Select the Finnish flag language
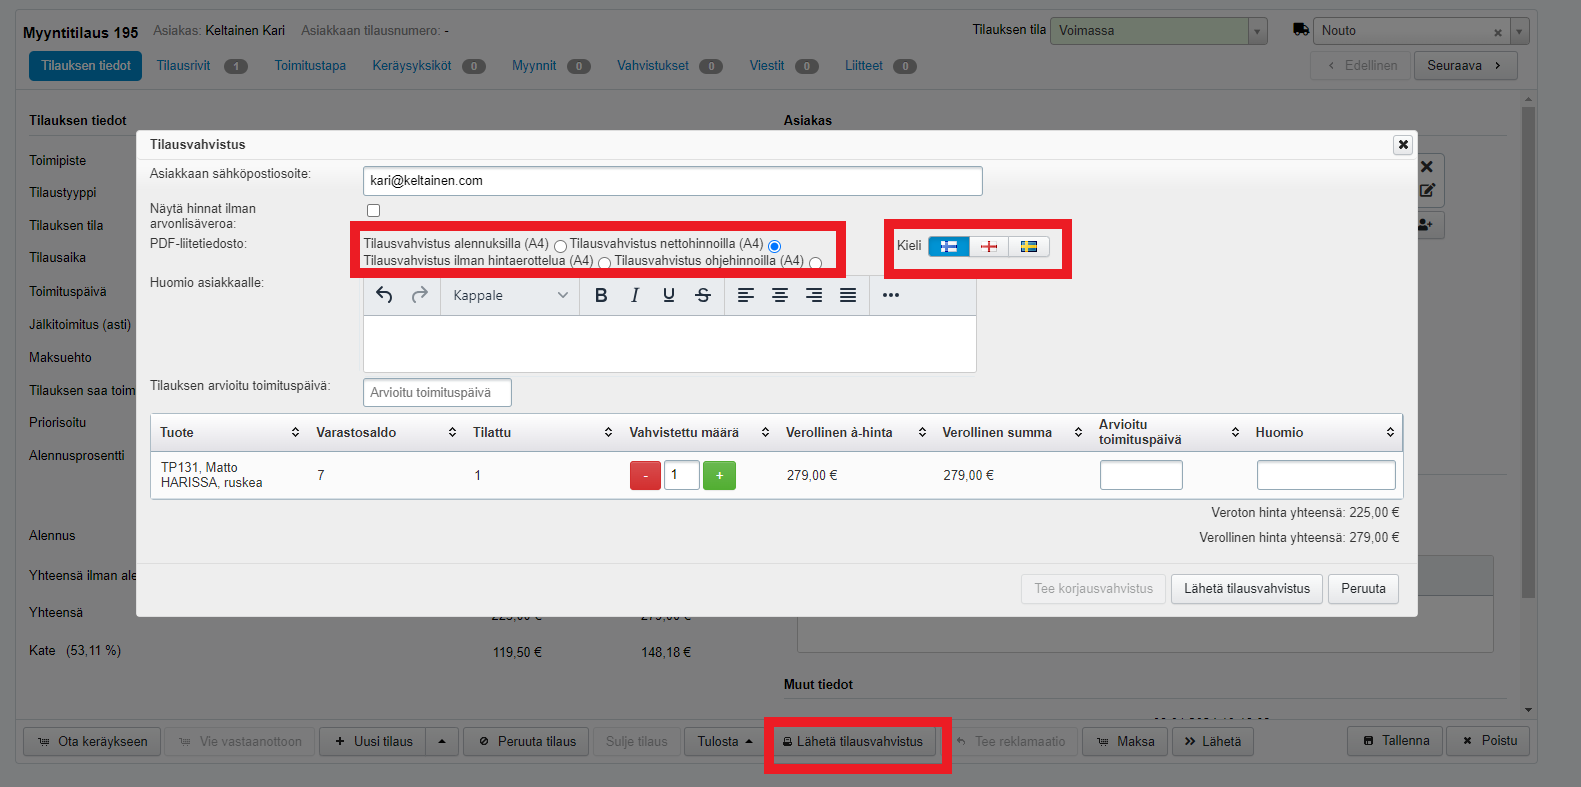 click(949, 246)
